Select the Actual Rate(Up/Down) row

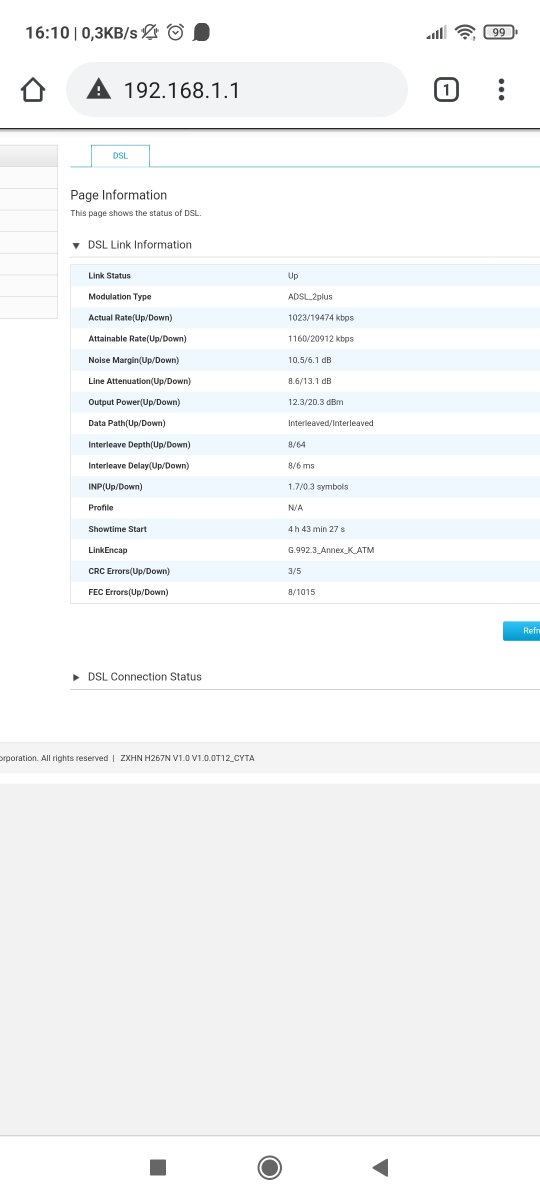coord(305,318)
